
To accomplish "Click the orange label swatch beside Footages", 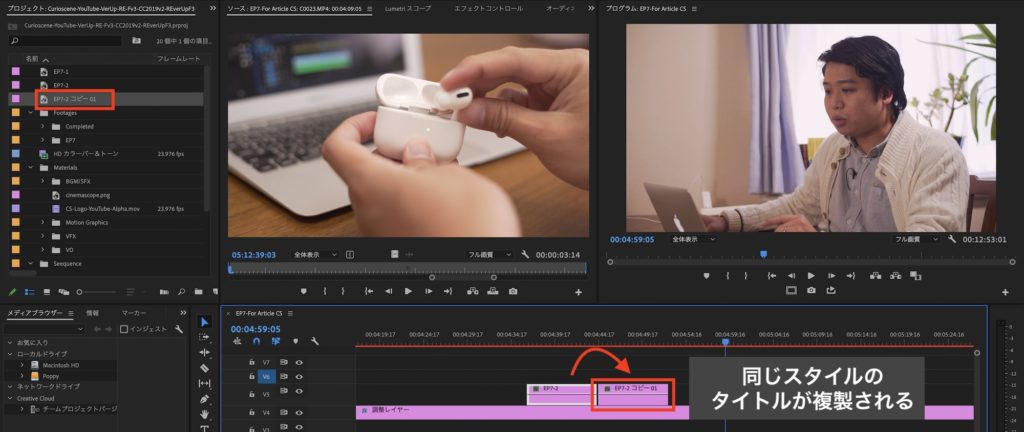I will tap(15, 113).
